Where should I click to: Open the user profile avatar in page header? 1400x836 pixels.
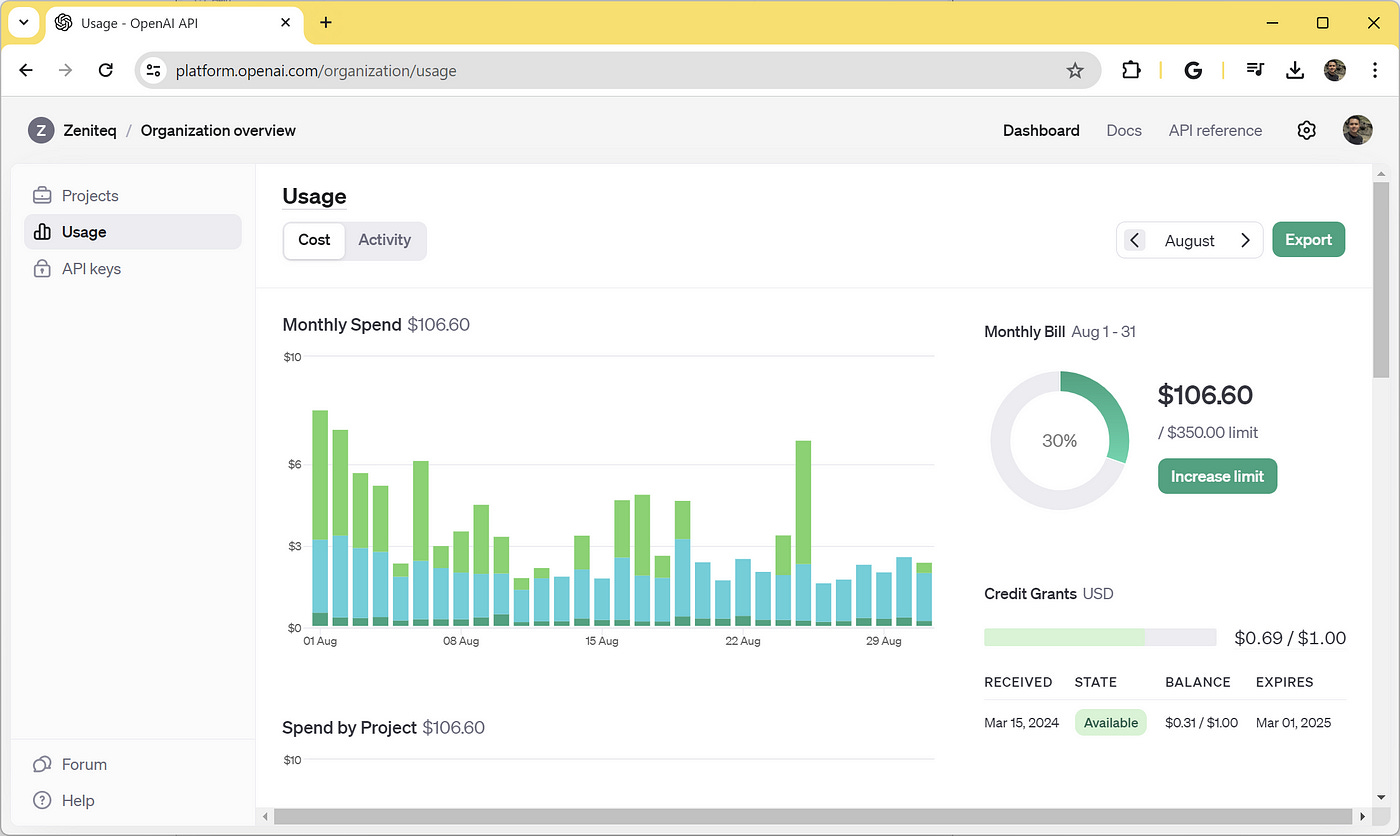click(1357, 130)
